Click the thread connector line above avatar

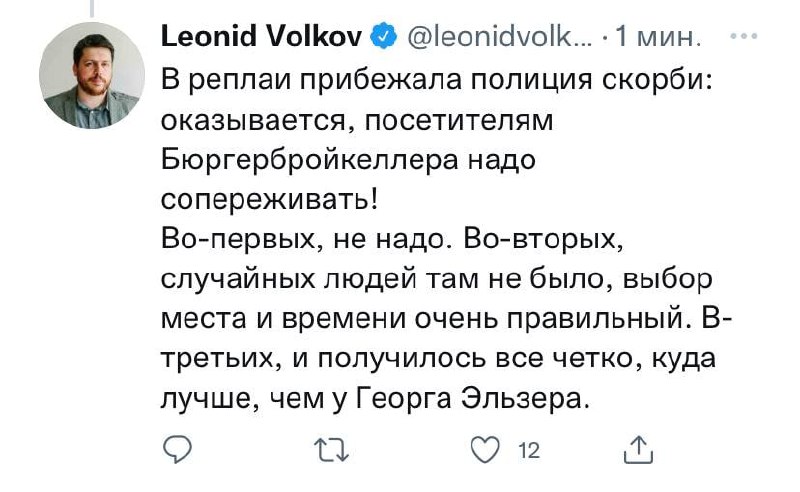pyautogui.click(x=92, y=8)
